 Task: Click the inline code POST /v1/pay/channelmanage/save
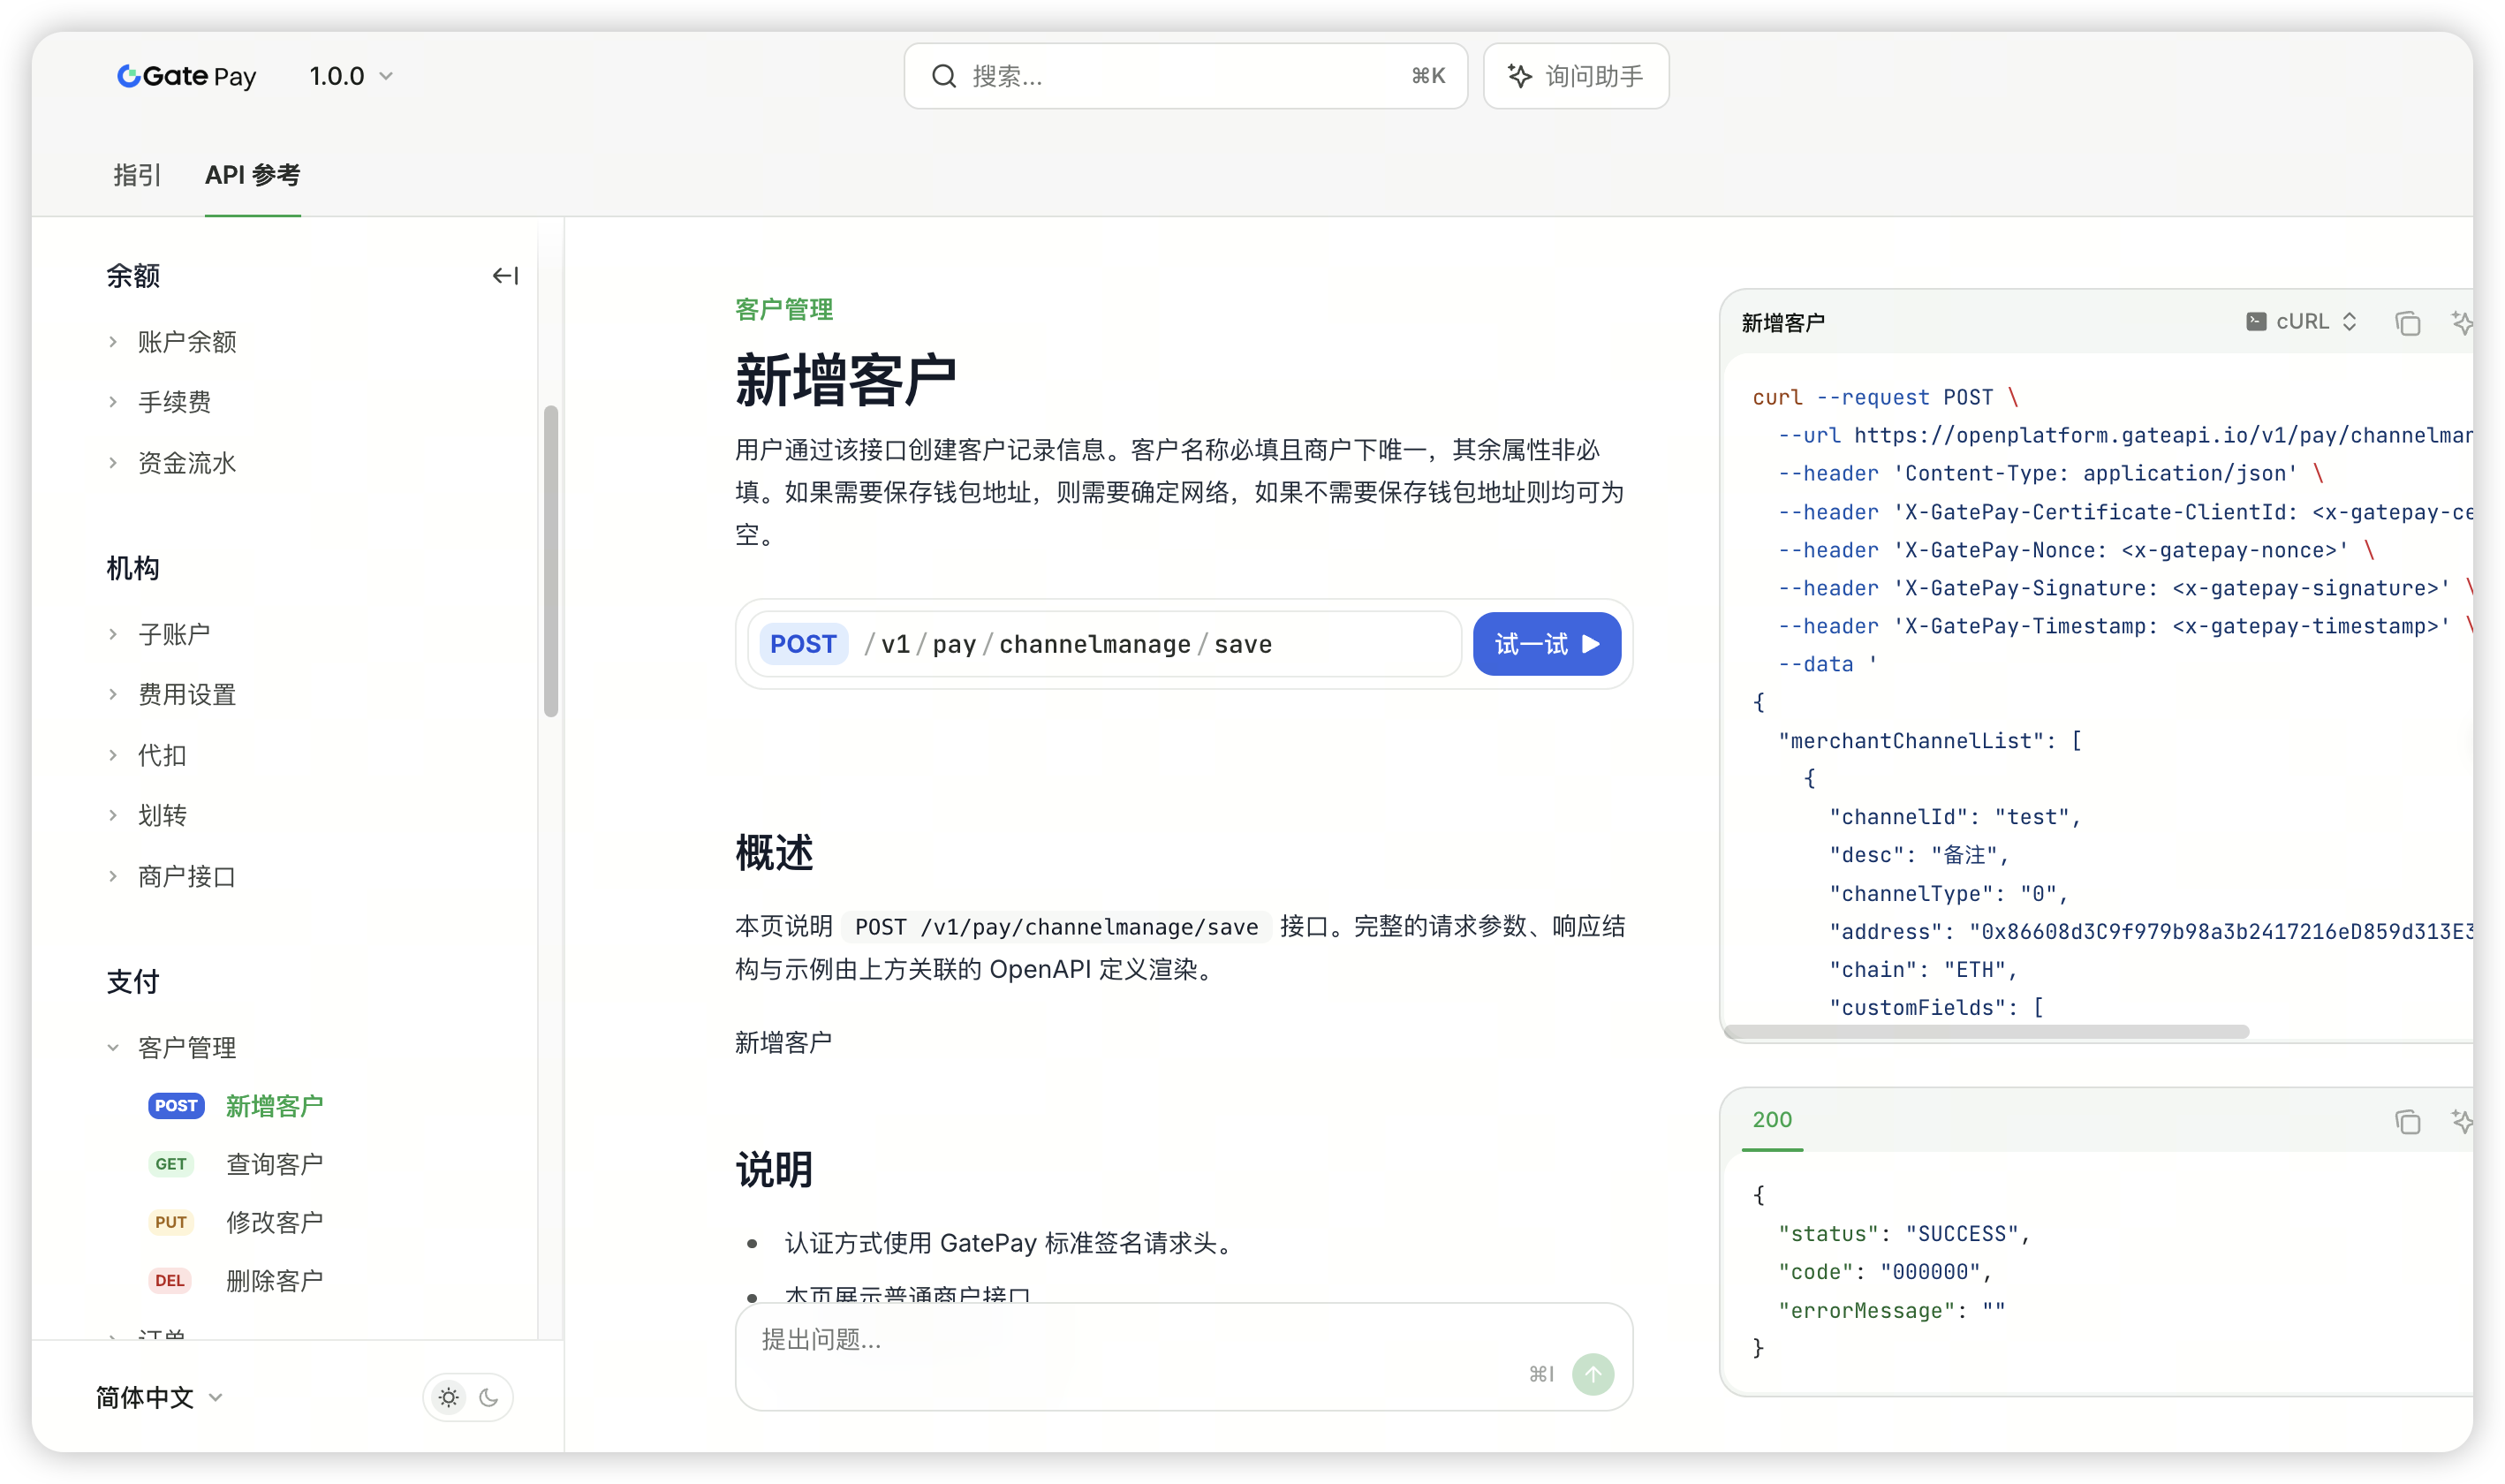1056,927
